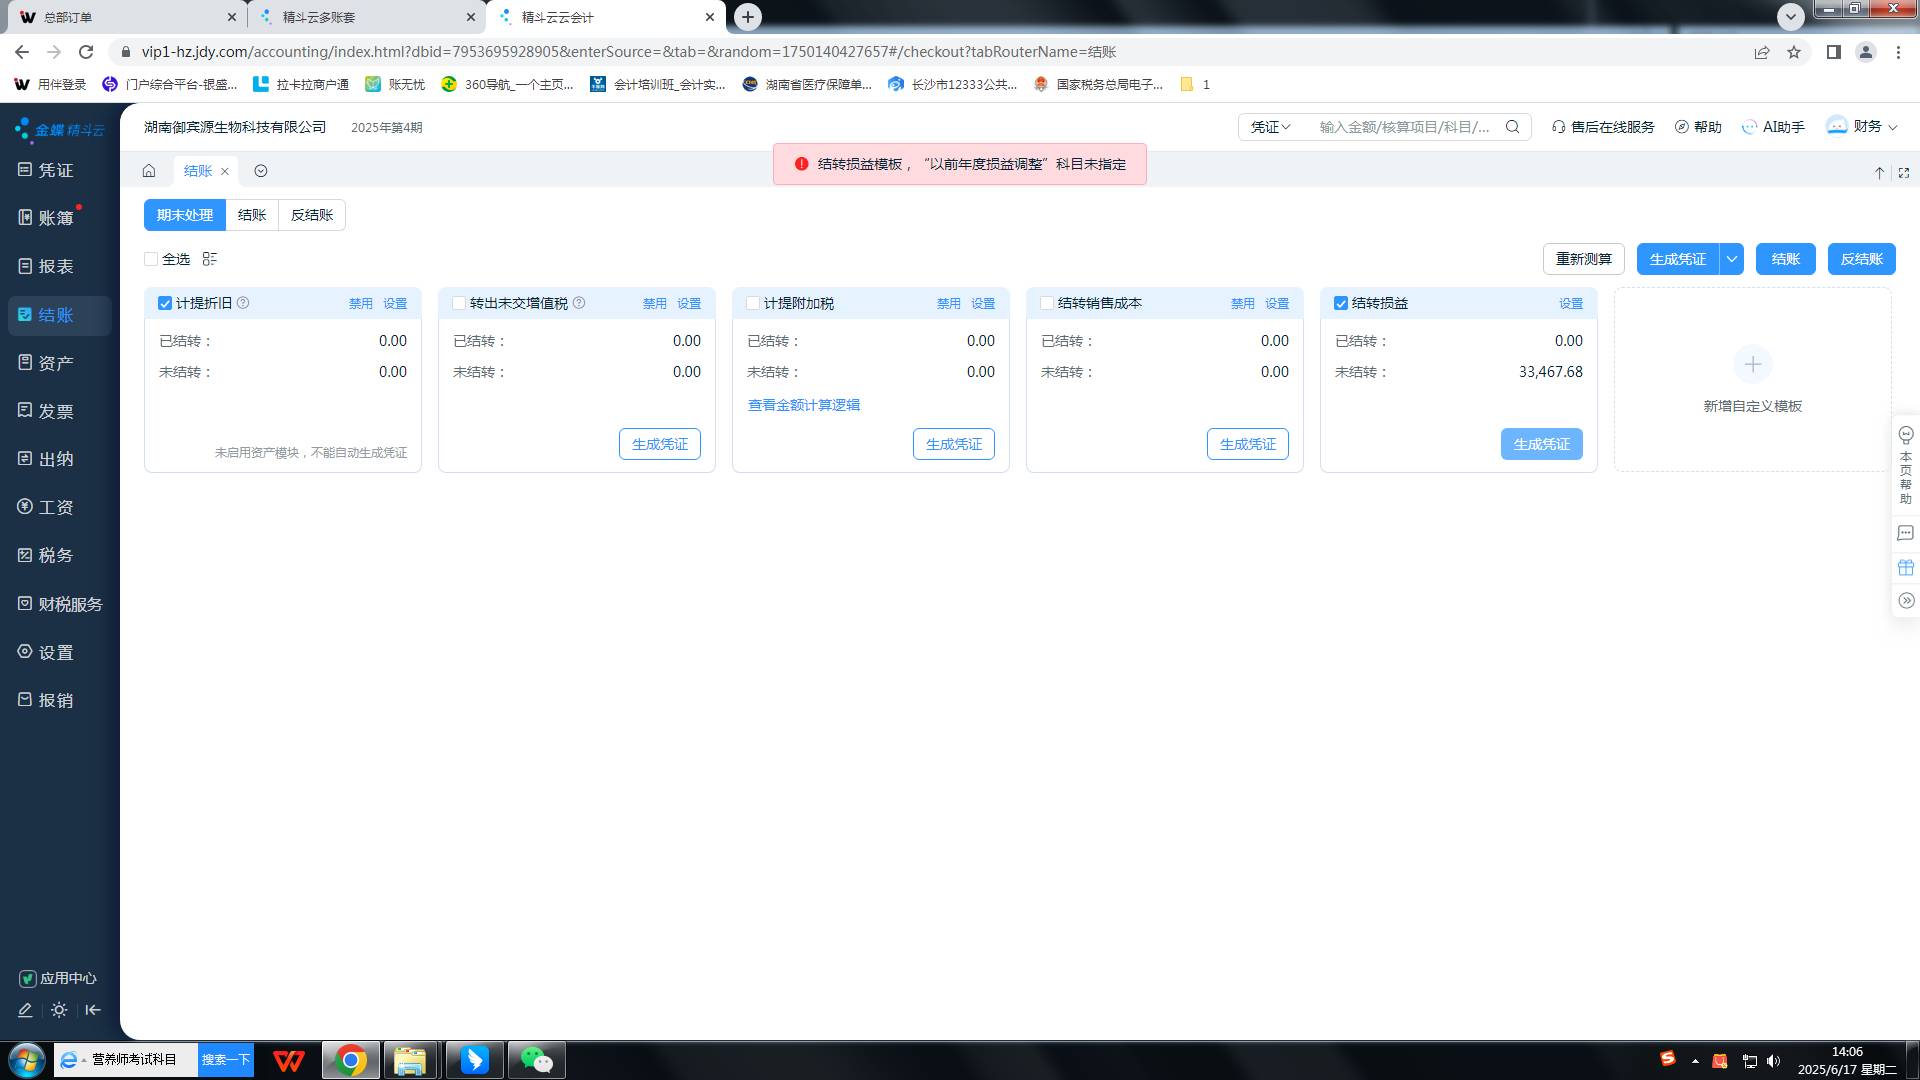Image resolution: width=1920 pixels, height=1080 pixels.
Task: Open 查看金额计算逻辑 link
Action: [804, 405]
